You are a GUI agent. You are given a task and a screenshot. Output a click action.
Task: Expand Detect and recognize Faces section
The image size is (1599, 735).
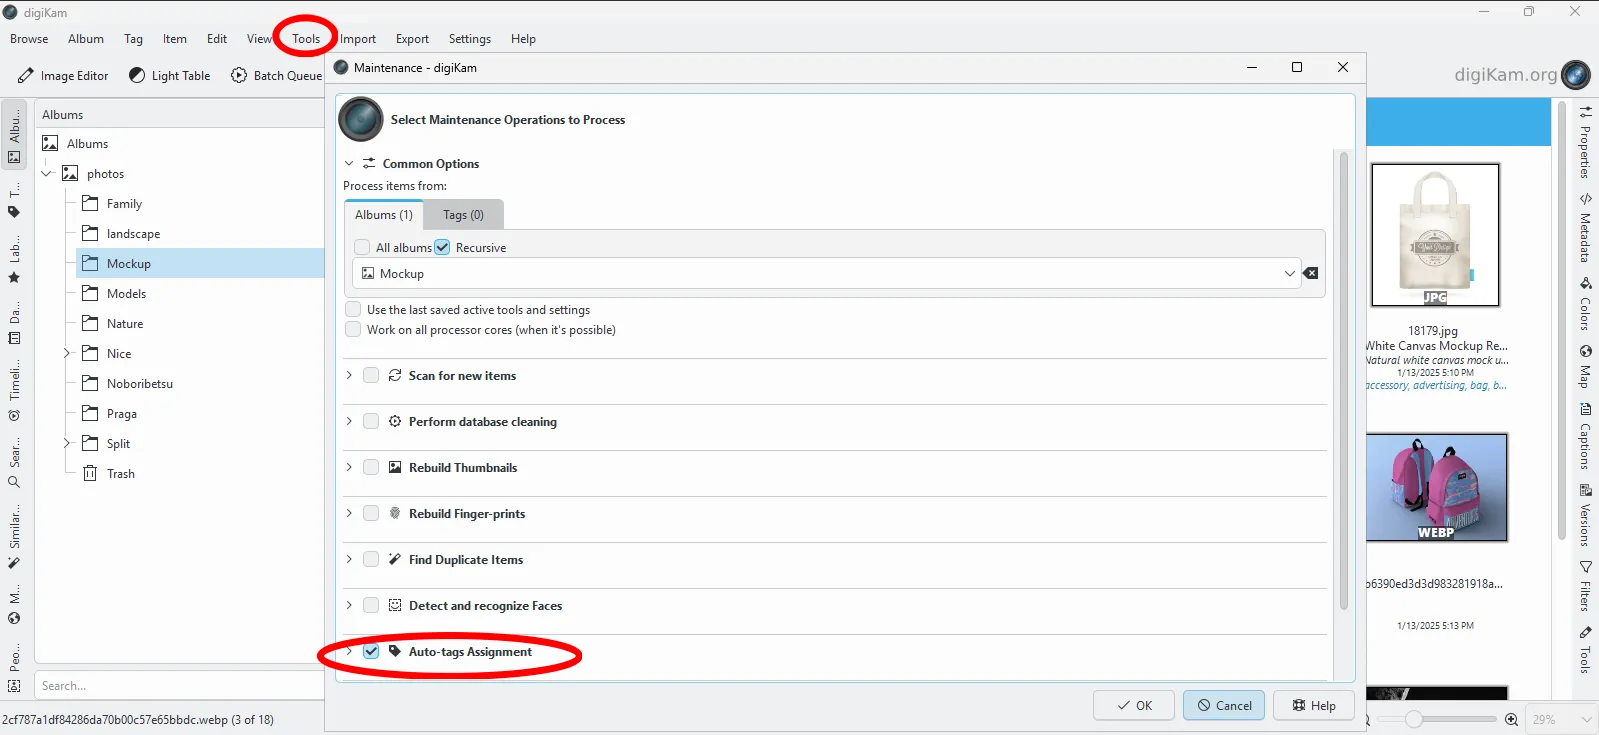[x=349, y=605]
